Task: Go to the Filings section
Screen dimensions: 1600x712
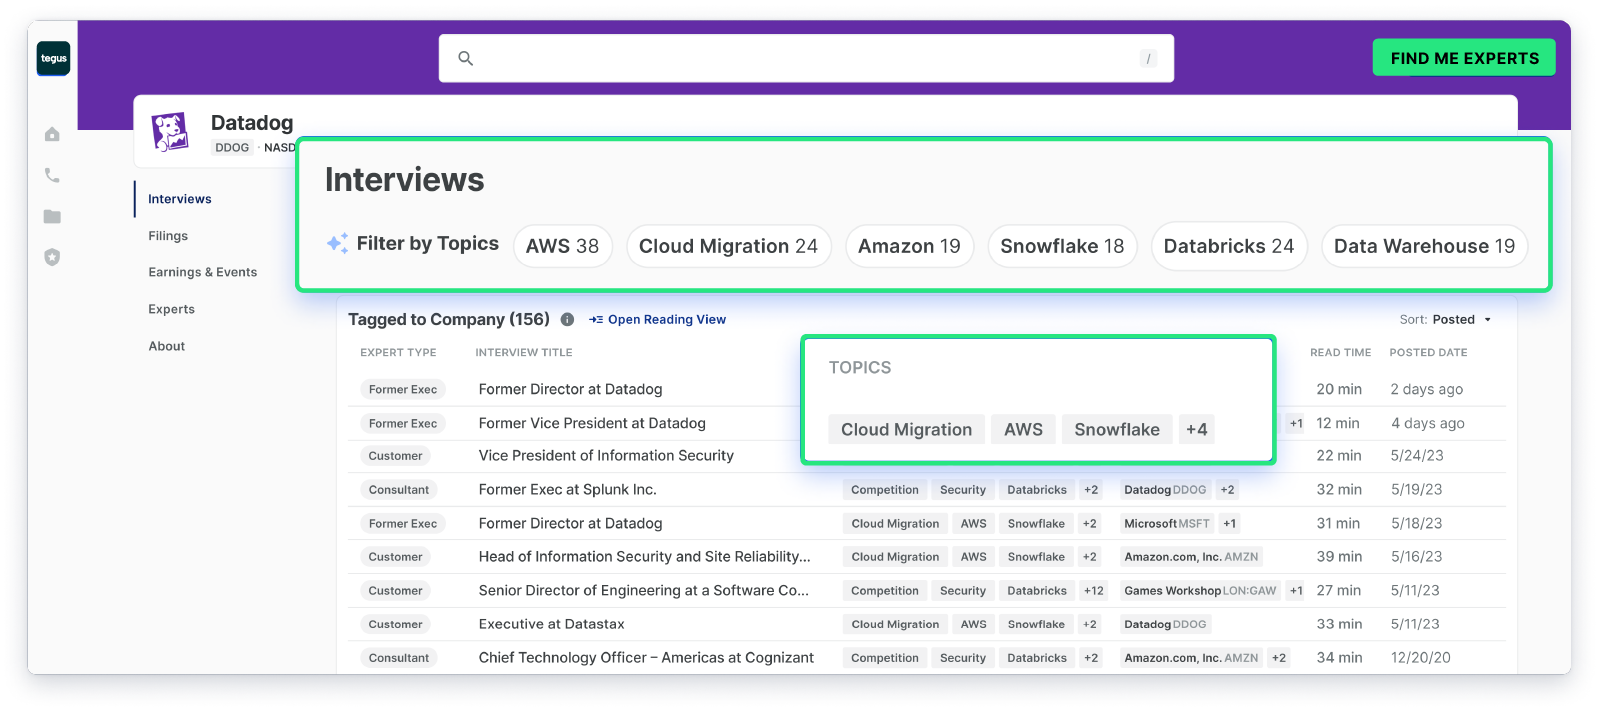Action: click(168, 236)
